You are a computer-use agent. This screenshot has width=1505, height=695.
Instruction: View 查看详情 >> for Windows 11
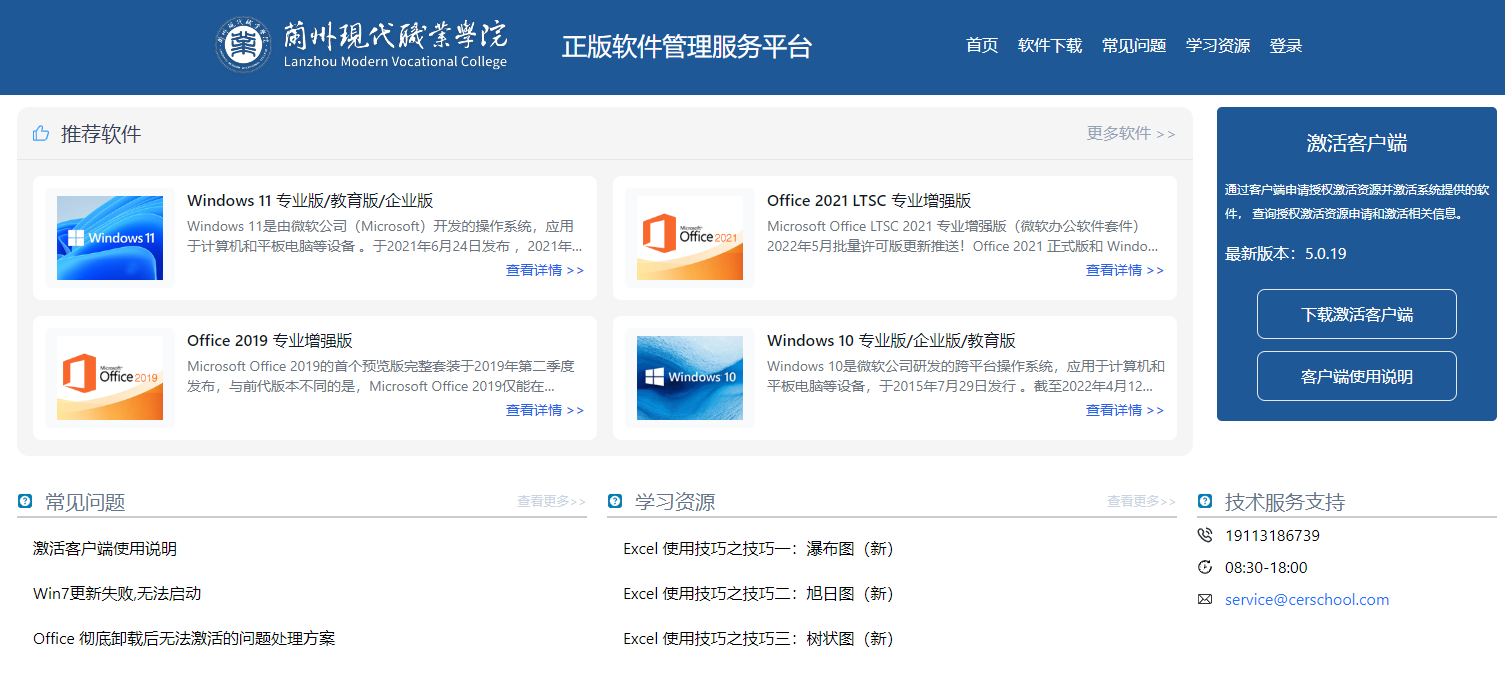tap(545, 270)
